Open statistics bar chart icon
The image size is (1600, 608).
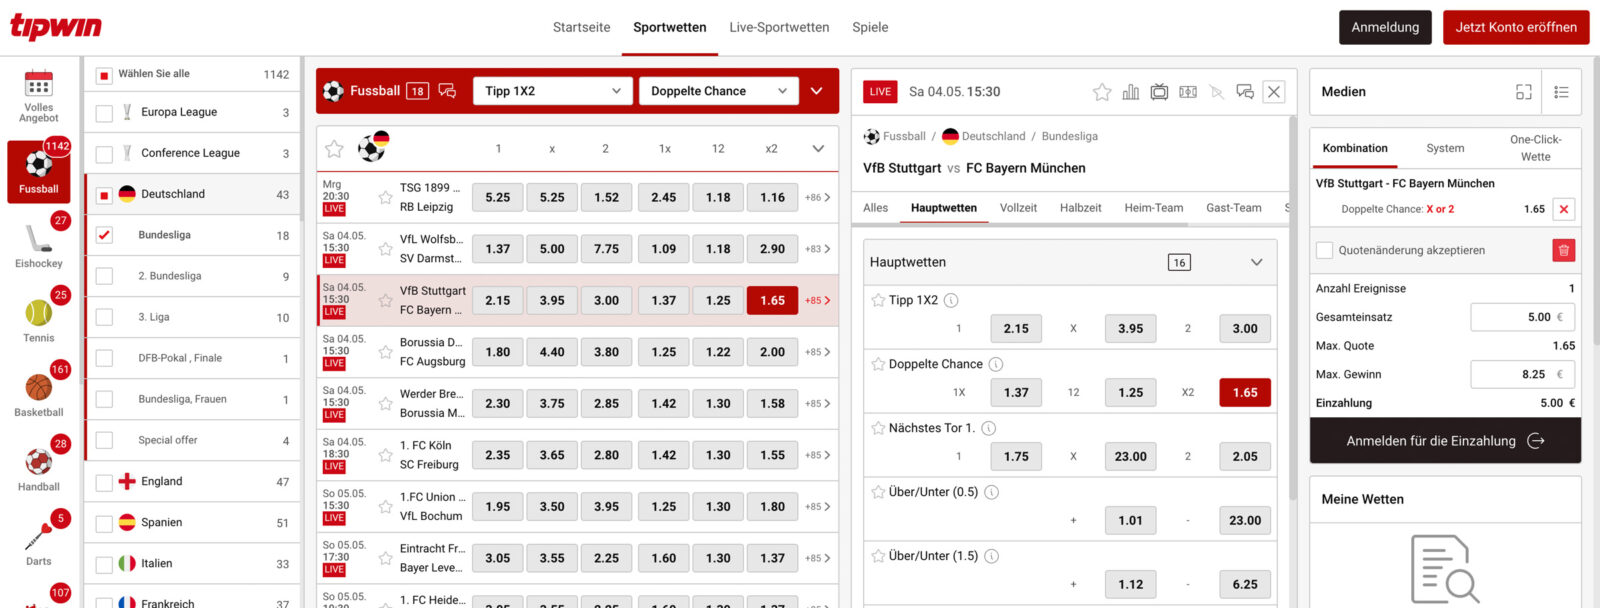coord(1130,92)
